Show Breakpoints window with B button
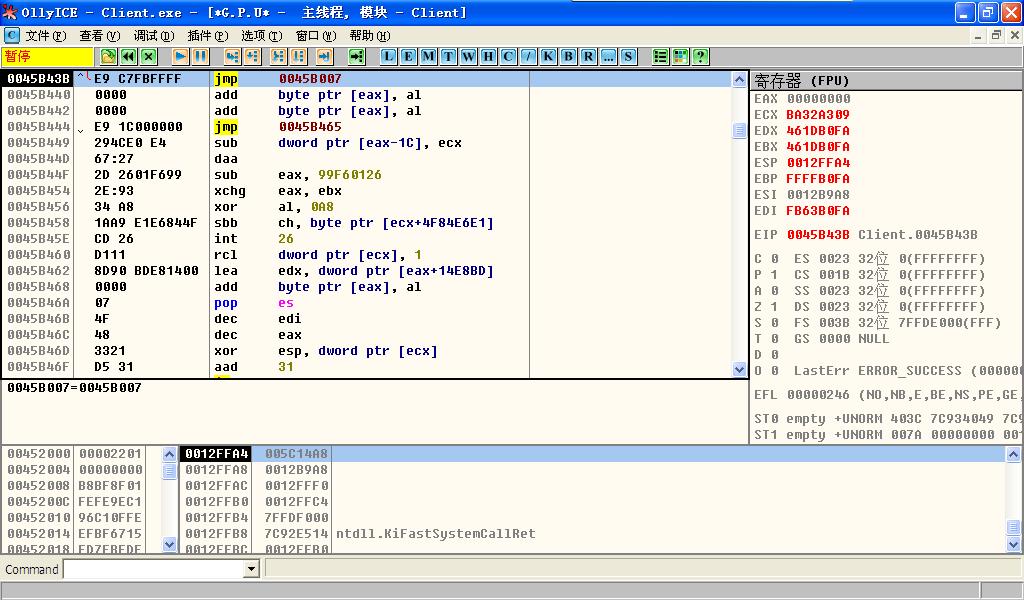Viewport: 1024px width, 600px height. click(x=569, y=56)
